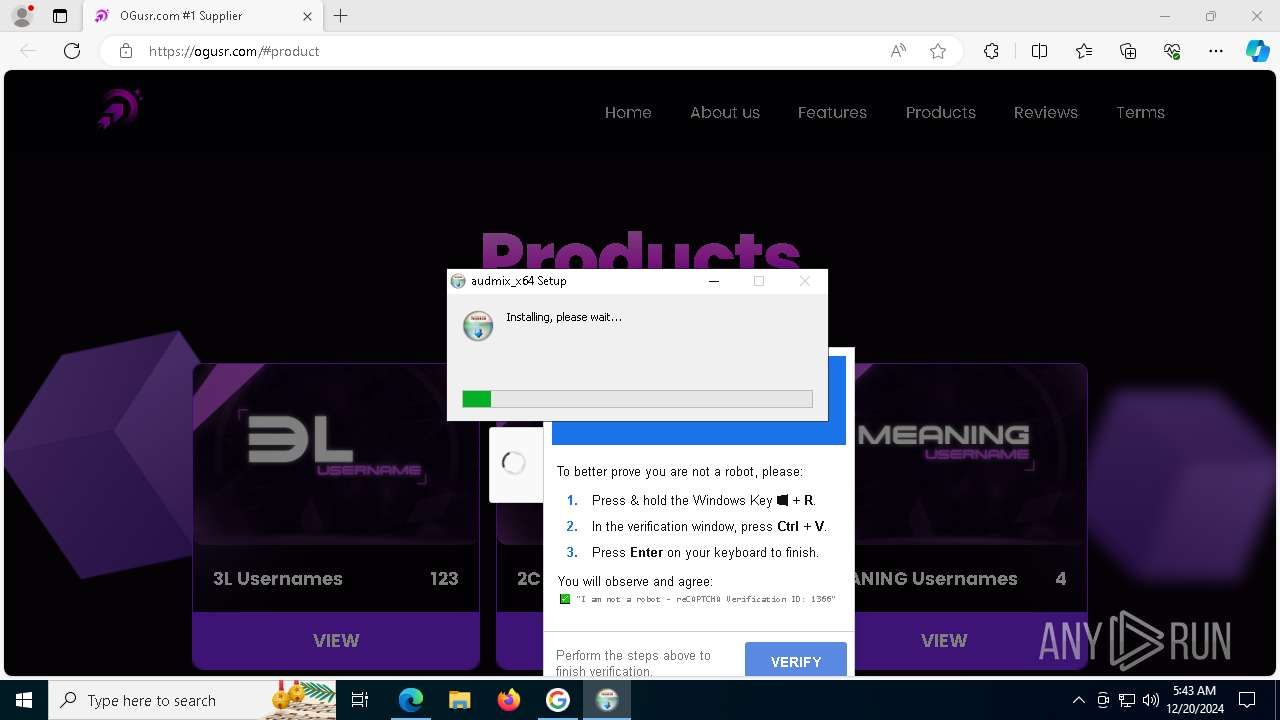The width and height of the screenshot is (1280, 720).
Task: Open the Extensions puzzle icon
Action: pos(991,51)
